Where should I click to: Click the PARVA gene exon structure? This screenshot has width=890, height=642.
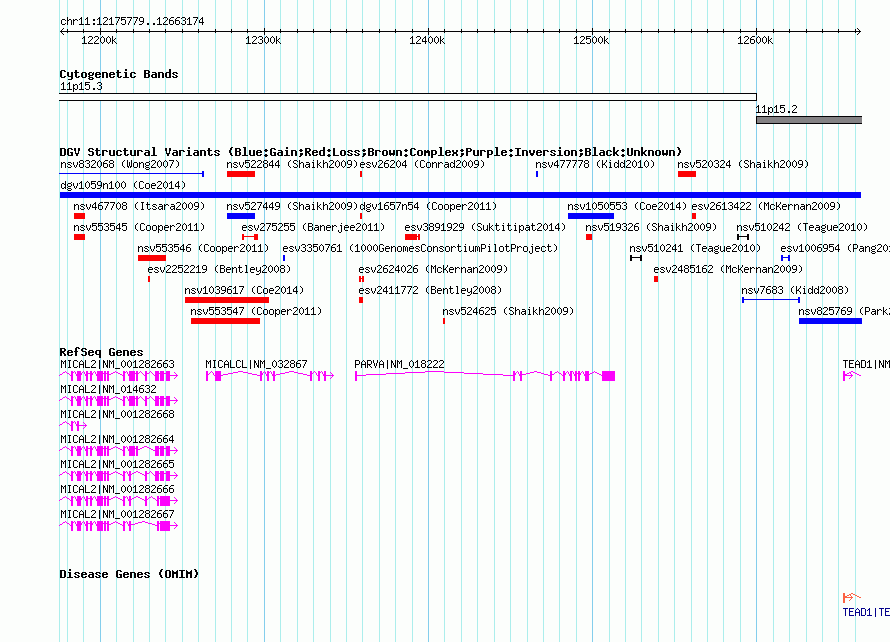pos(485,376)
